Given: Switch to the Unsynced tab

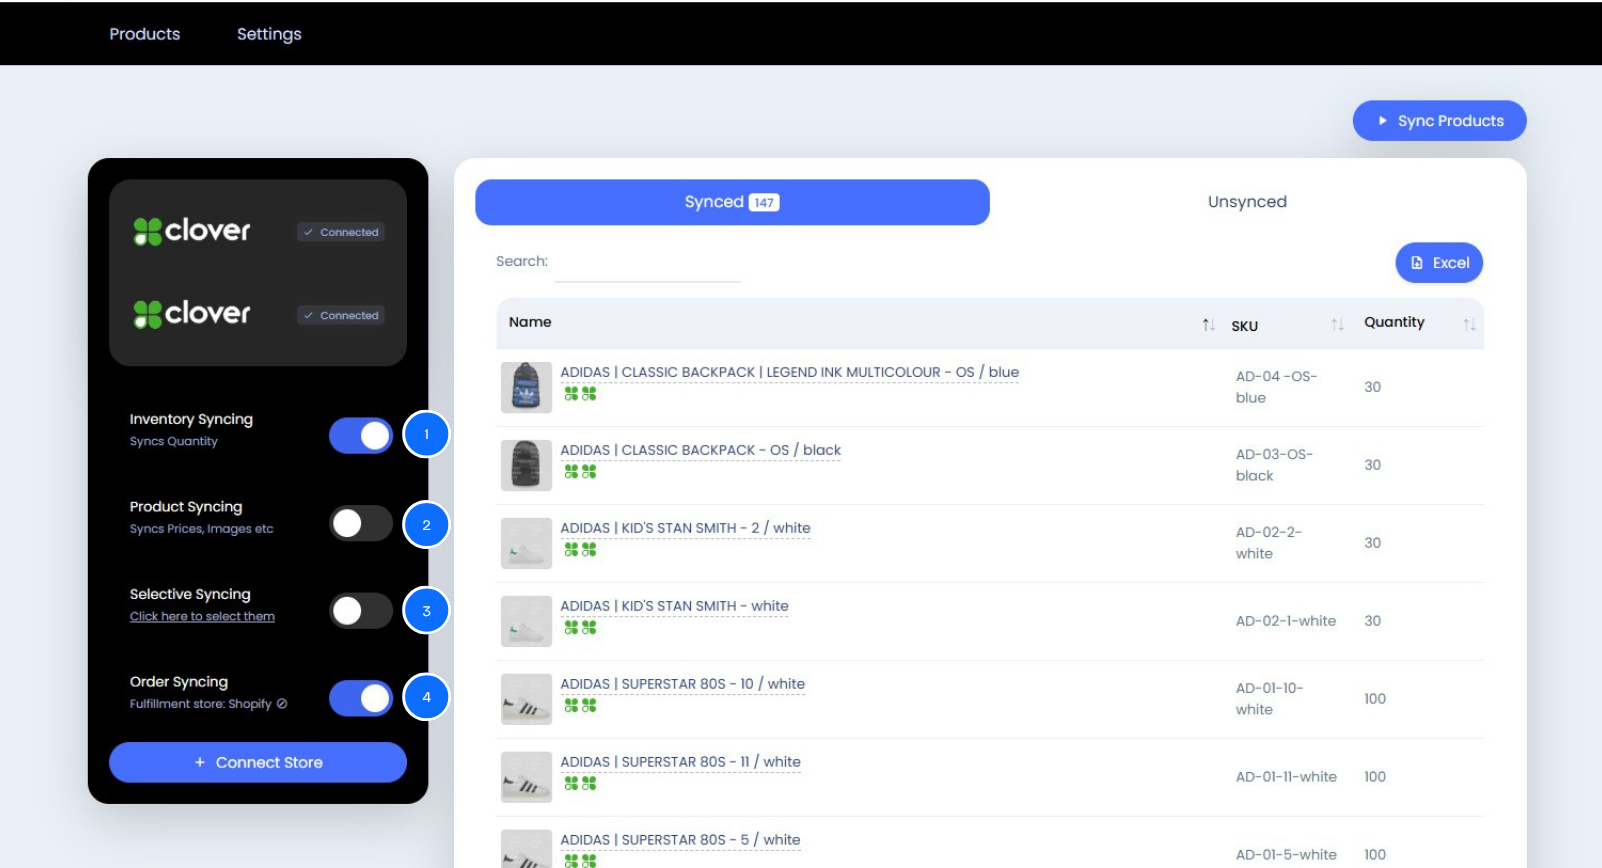Looking at the screenshot, I should [x=1246, y=202].
